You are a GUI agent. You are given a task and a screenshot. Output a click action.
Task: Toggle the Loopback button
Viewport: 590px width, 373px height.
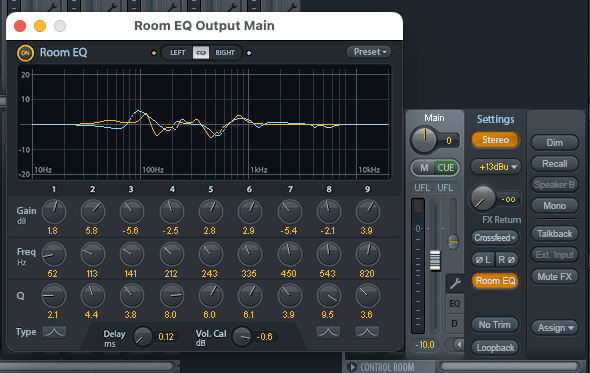click(x=495, y=348)
